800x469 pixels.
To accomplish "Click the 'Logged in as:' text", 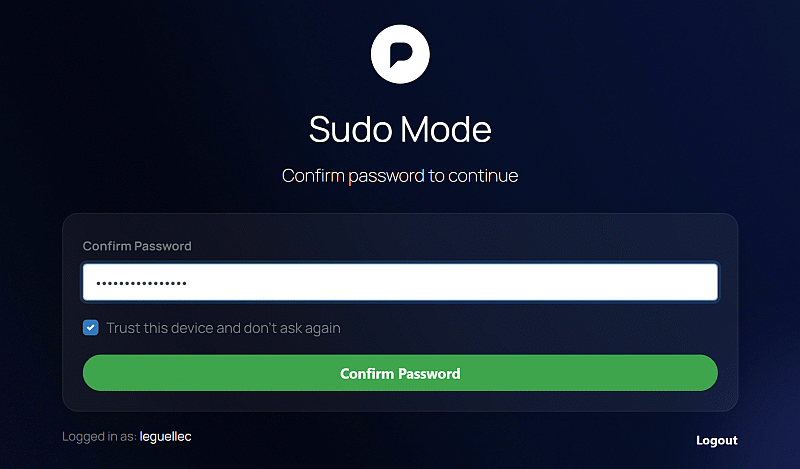I will click(x=99, y=437).
